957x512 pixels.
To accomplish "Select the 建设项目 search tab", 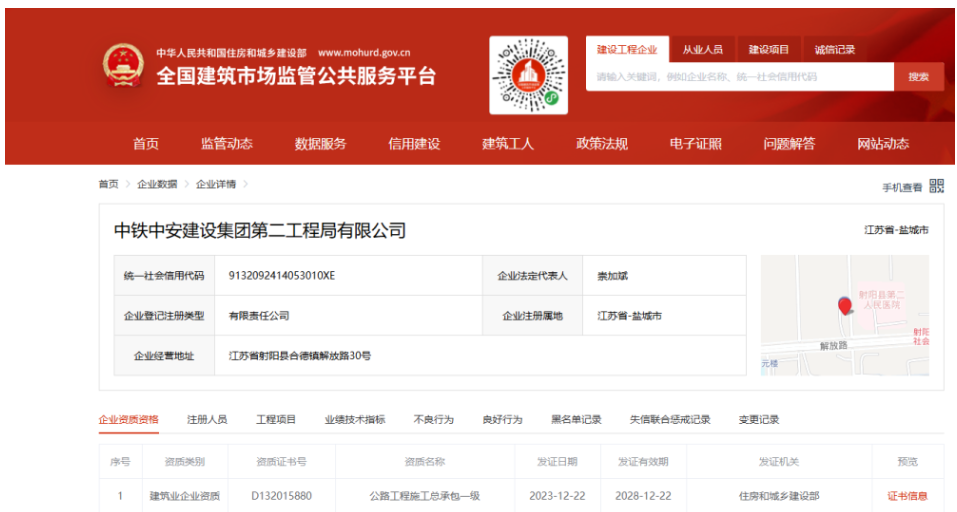I will (x=769, y=49).
